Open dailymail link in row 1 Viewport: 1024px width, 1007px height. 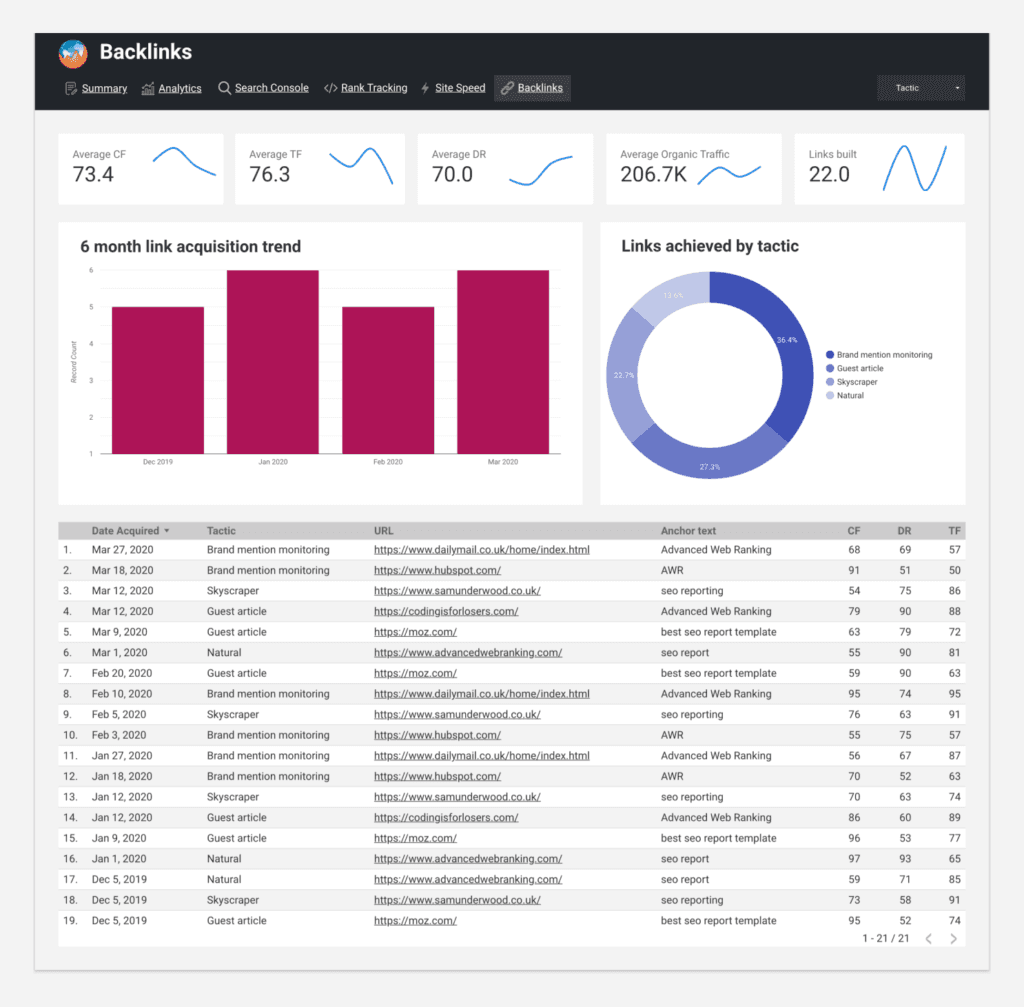[x=481, y=550]
